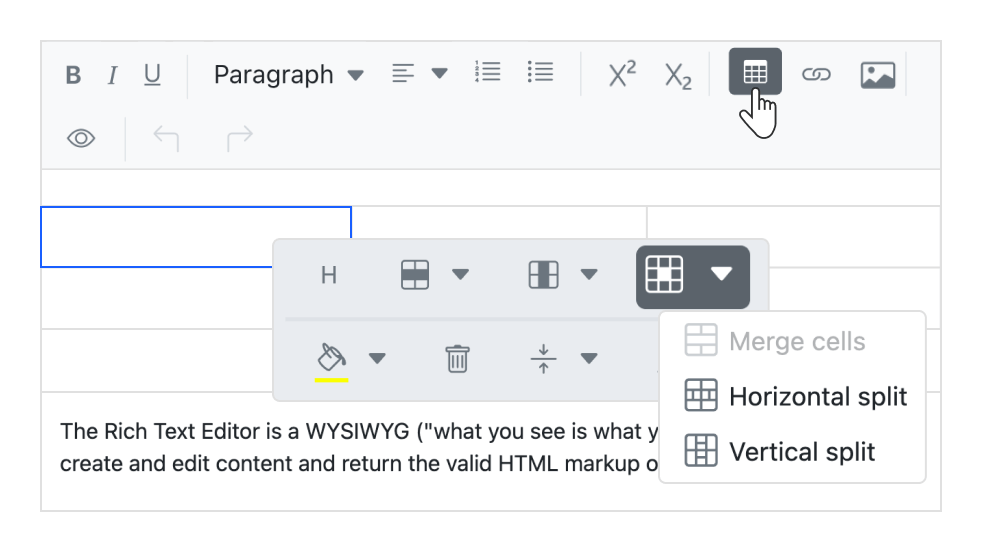
Task: Click the Insert Link icon
Action: tap(817, 75)
